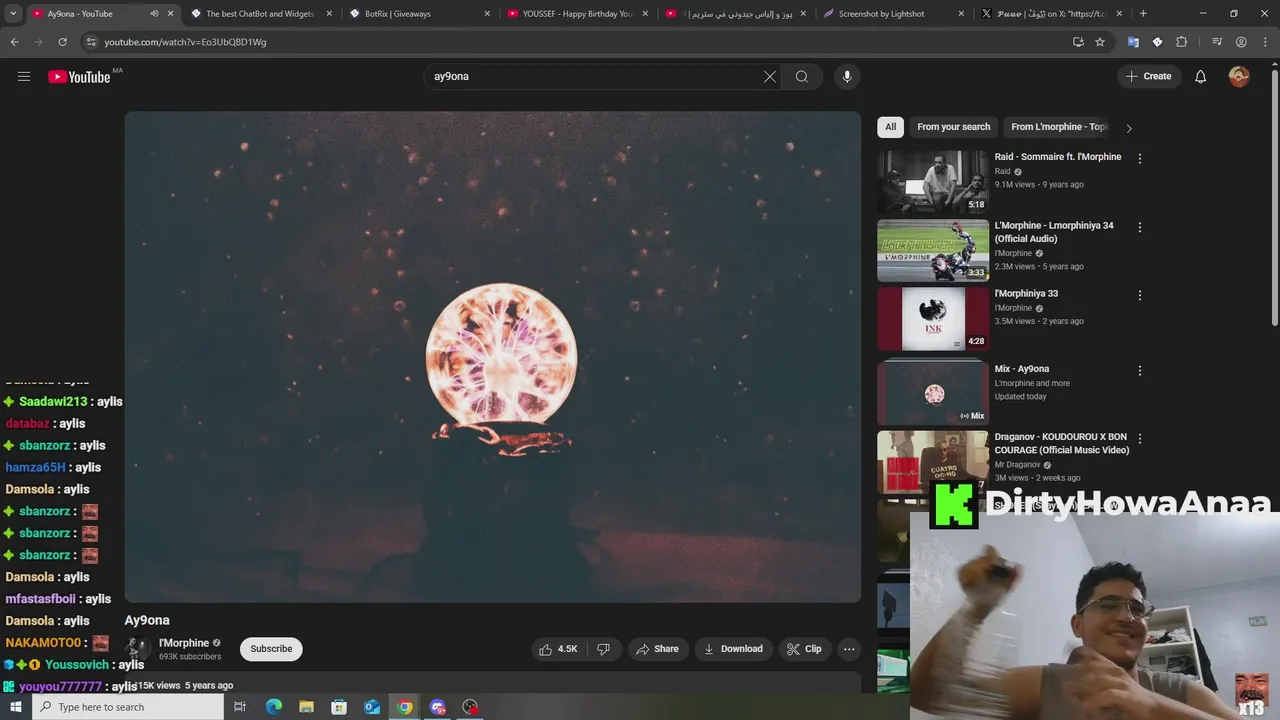Screen dimensions: 1280x720
Task: Open options for Draganov KOUDOUROU video
Action: click(1139, 438)
